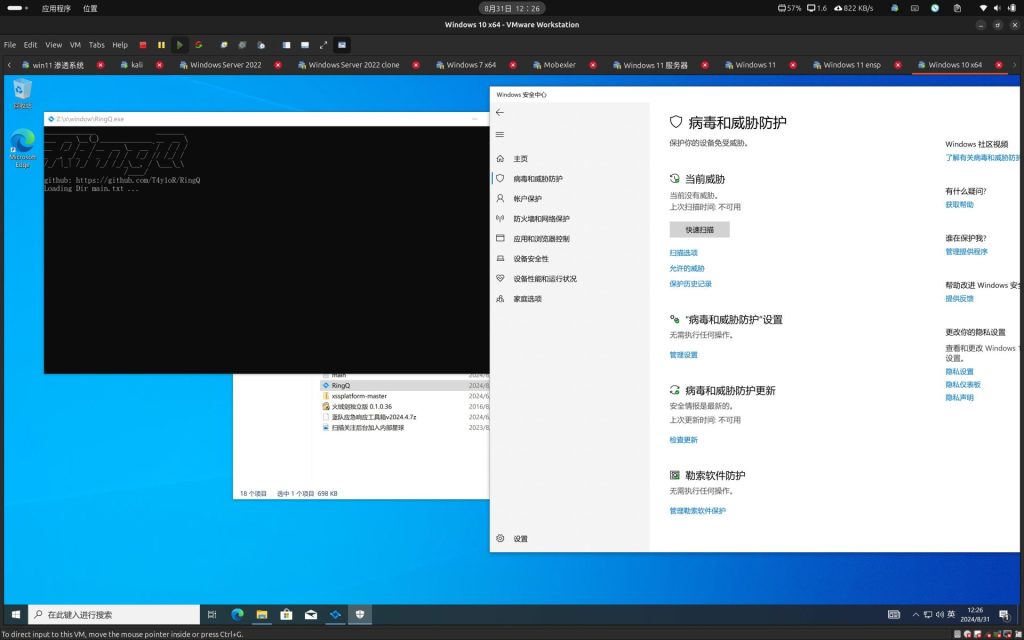Select the xssplatform-master file in Explorer
Image resolution: width=1024 pixels, height=640 pixels.
tap(359, 396)
